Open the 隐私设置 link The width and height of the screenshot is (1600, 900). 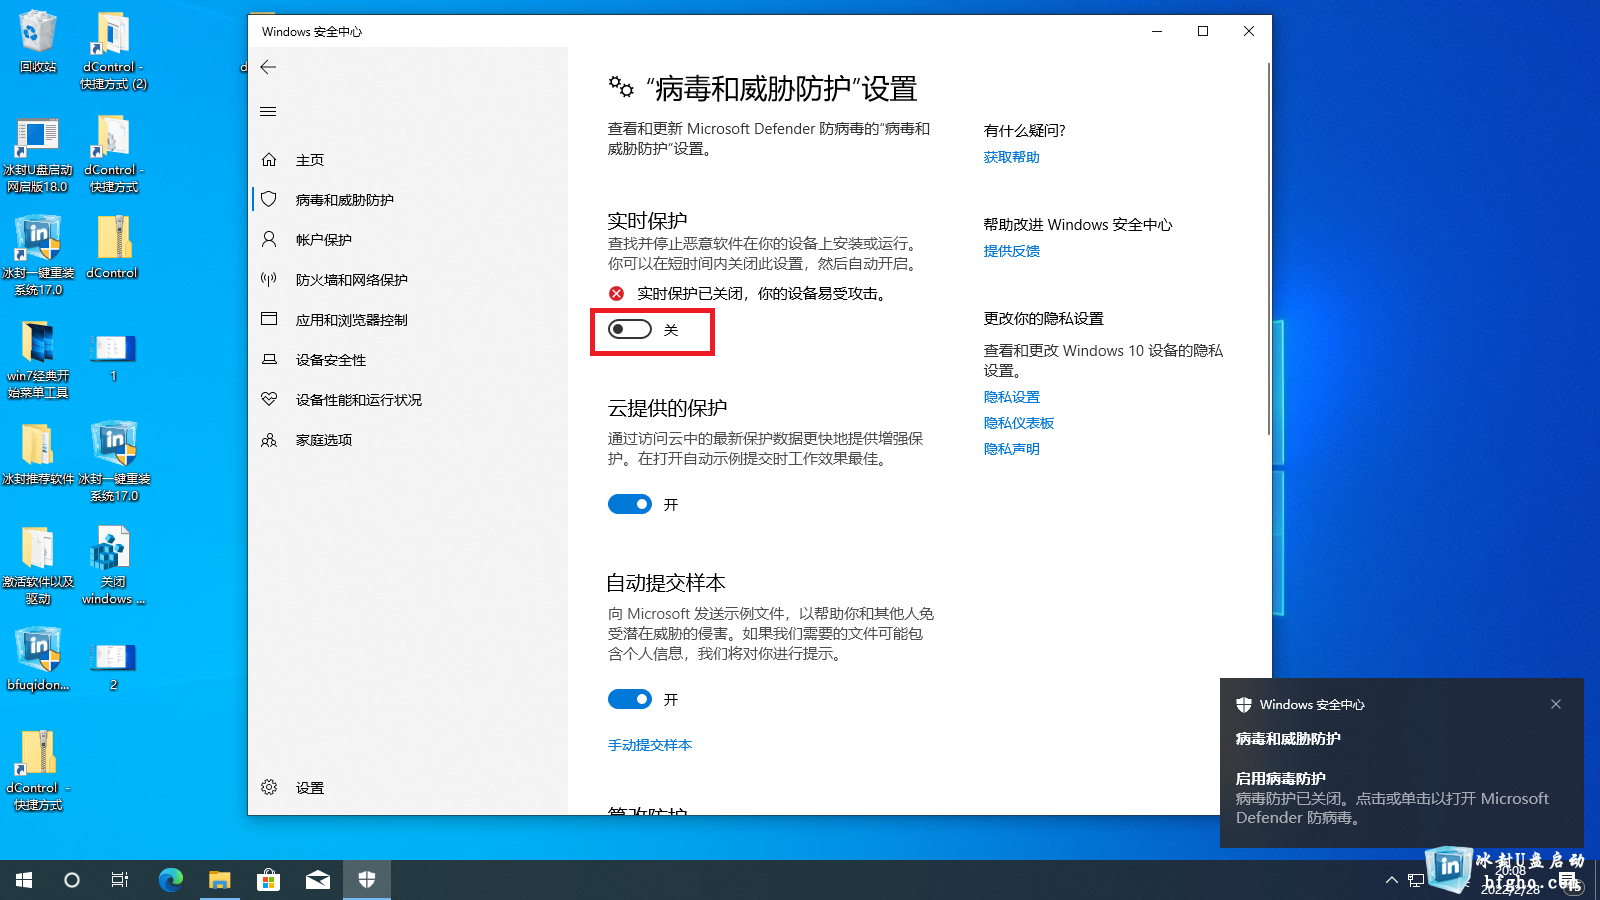(x=1011, y=397)
